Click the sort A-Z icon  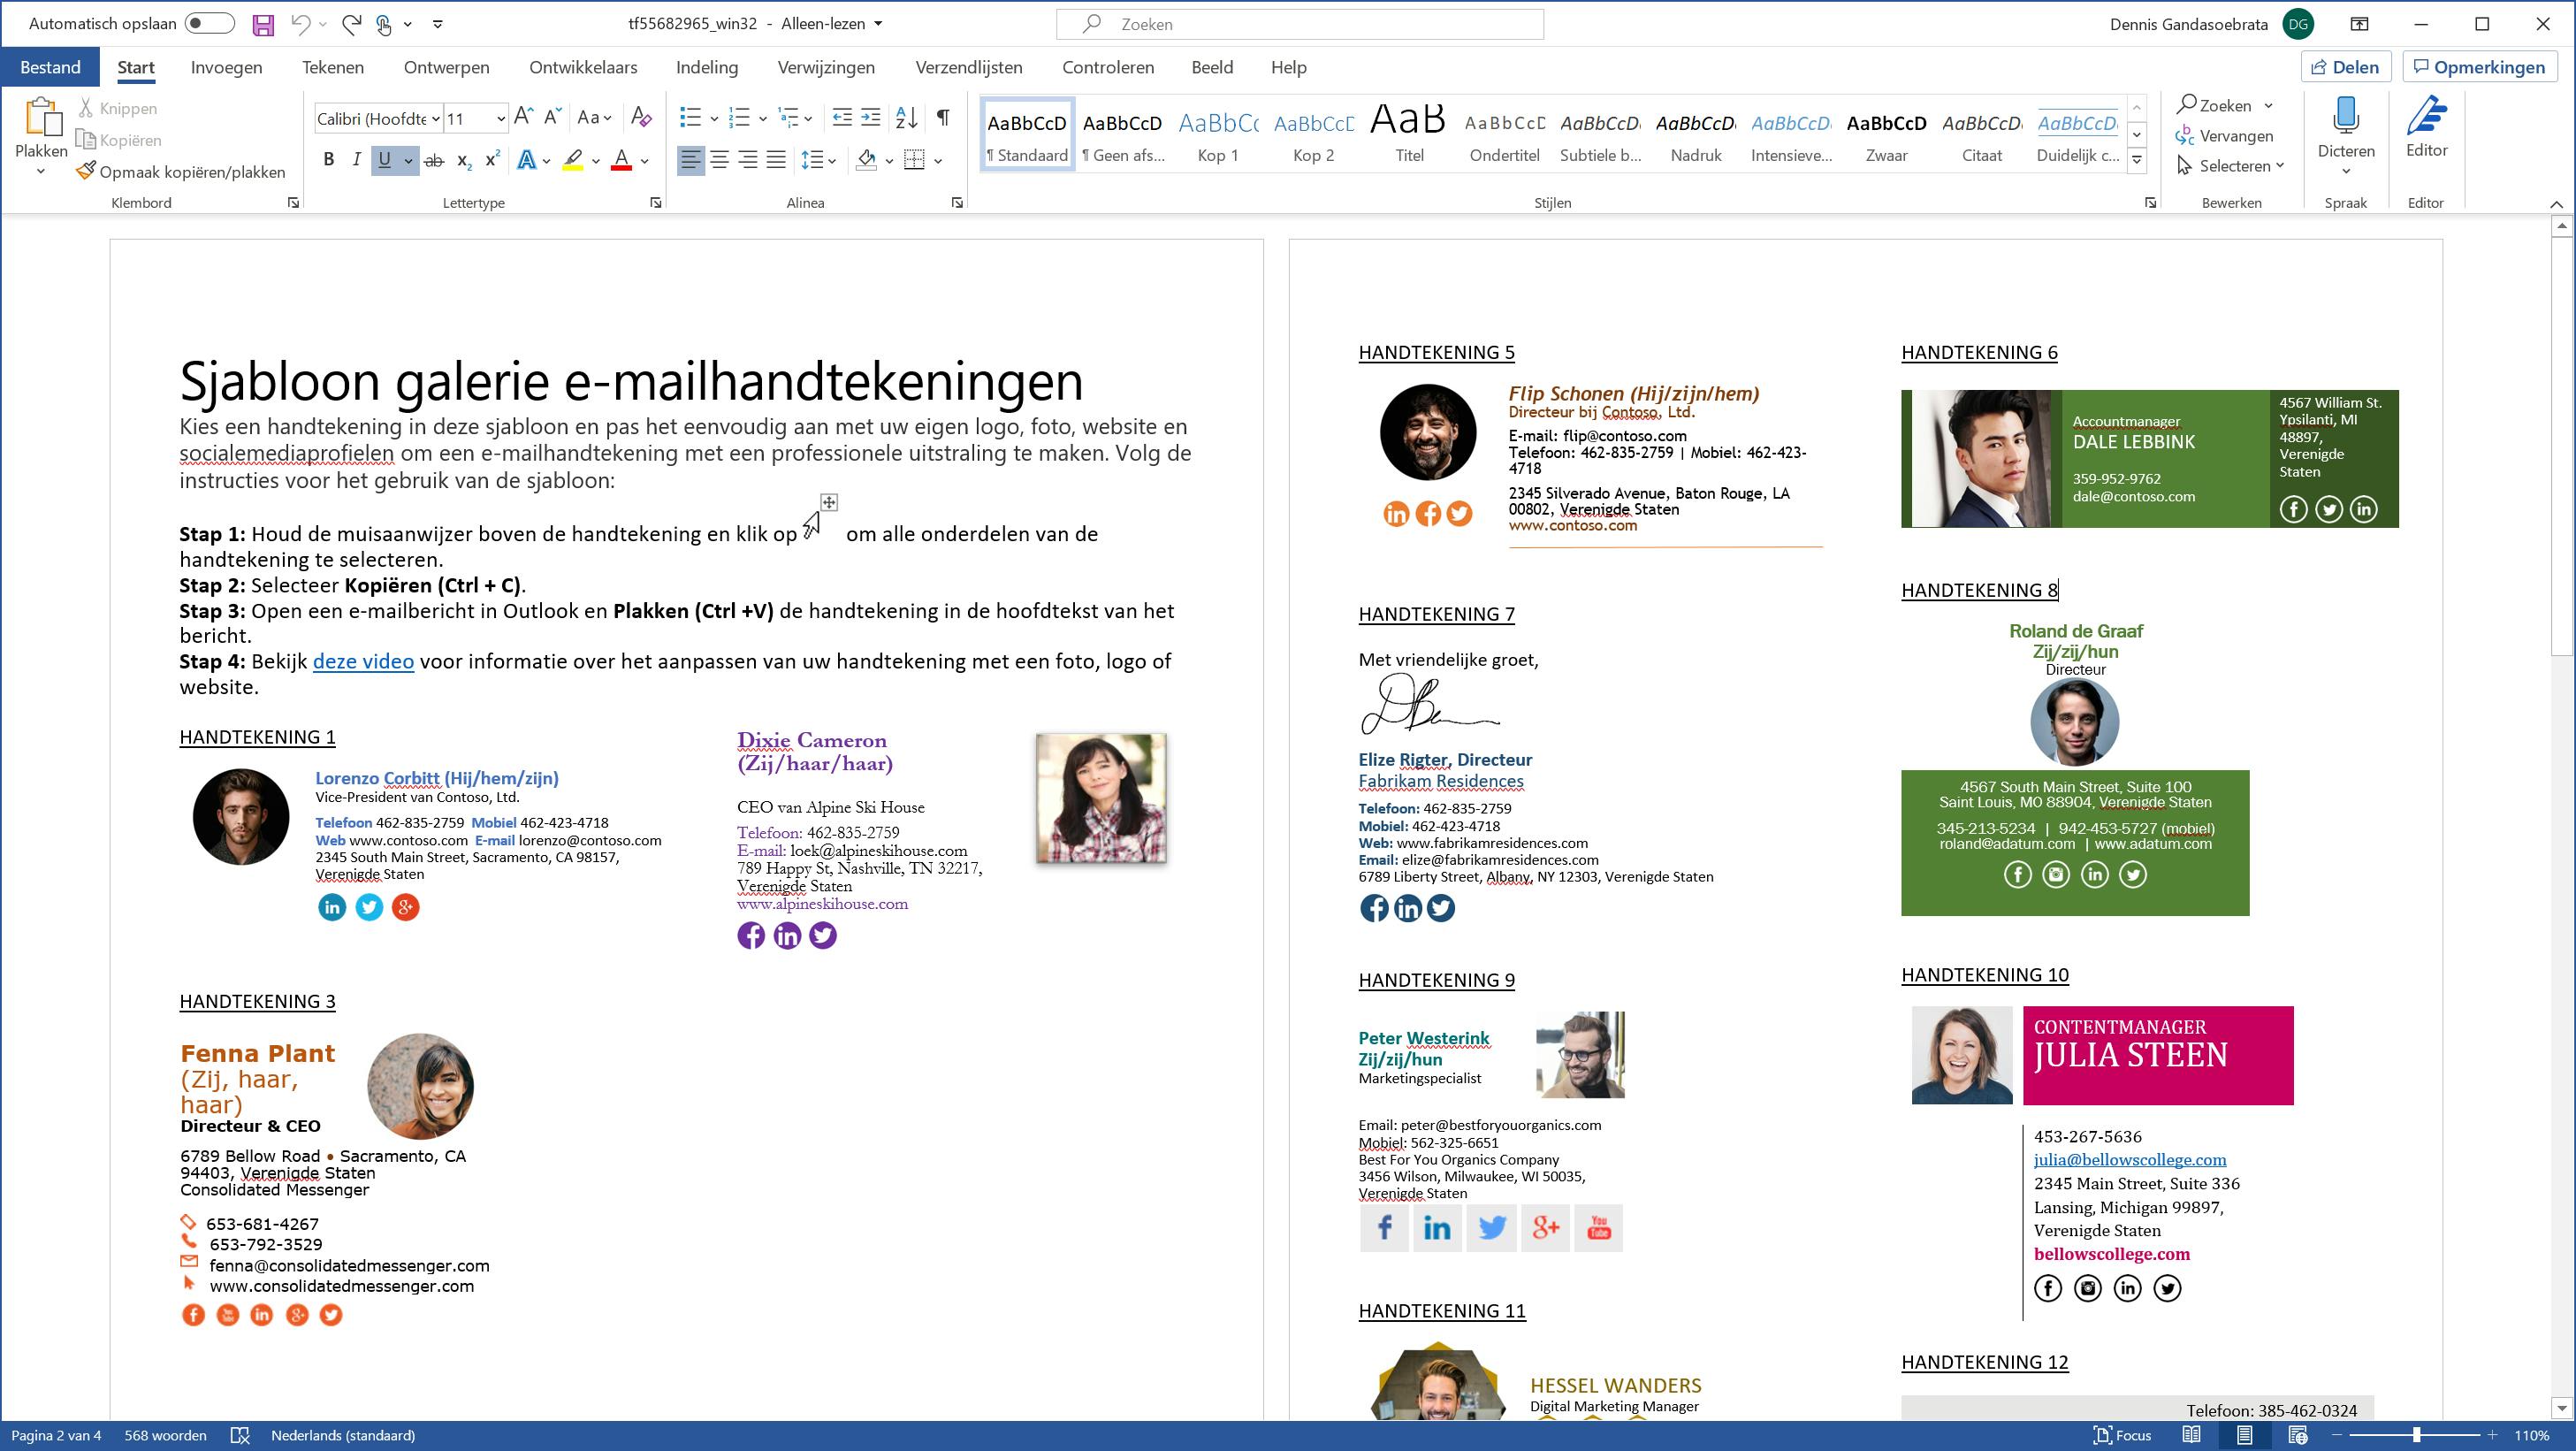click(x=906, y=118)
